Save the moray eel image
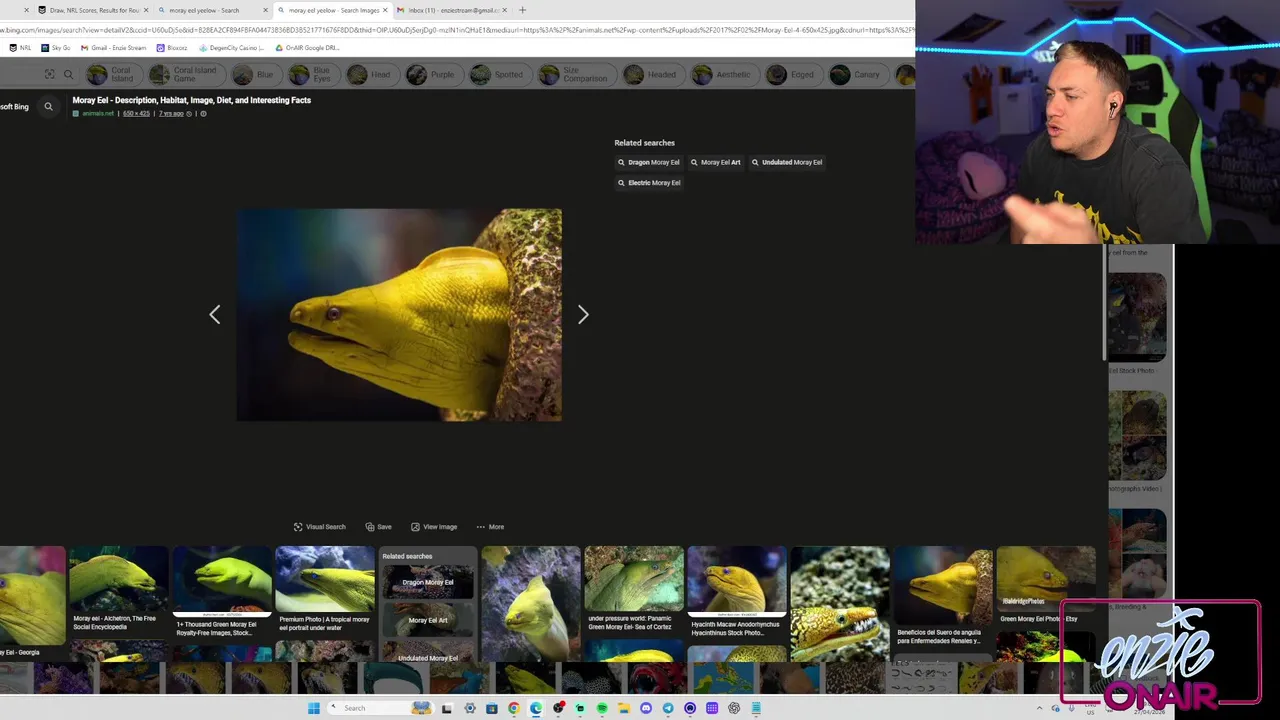This screenshot has height=720, width=1280. click(x=379, y=527)
